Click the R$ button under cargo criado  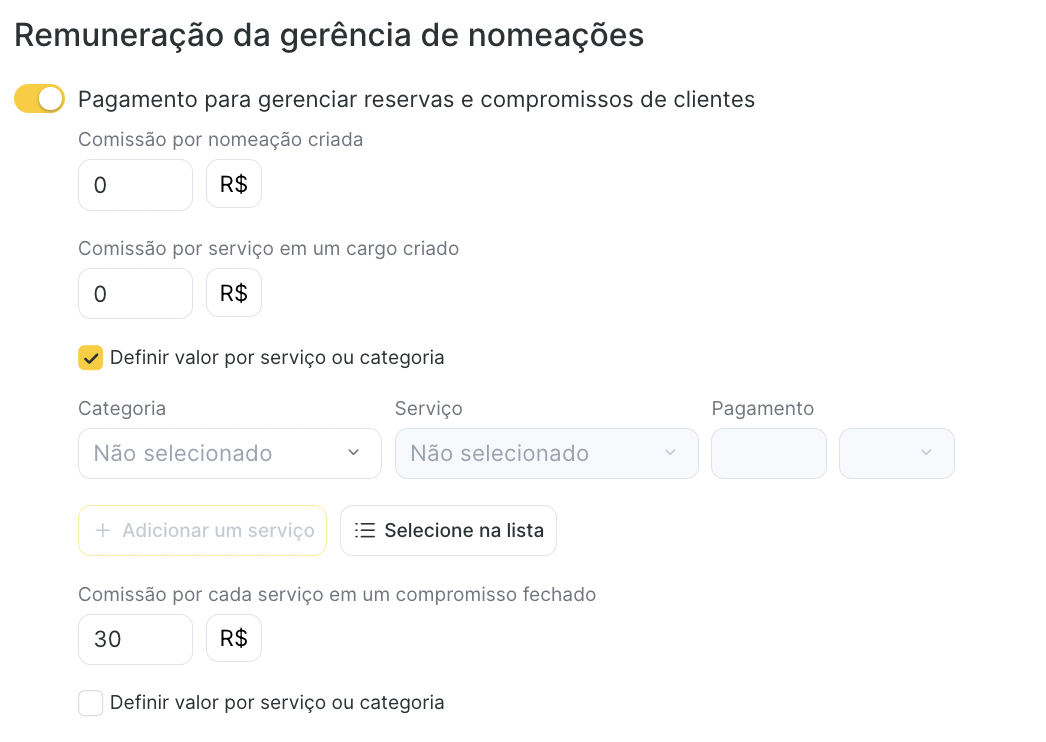coord(233,292)
